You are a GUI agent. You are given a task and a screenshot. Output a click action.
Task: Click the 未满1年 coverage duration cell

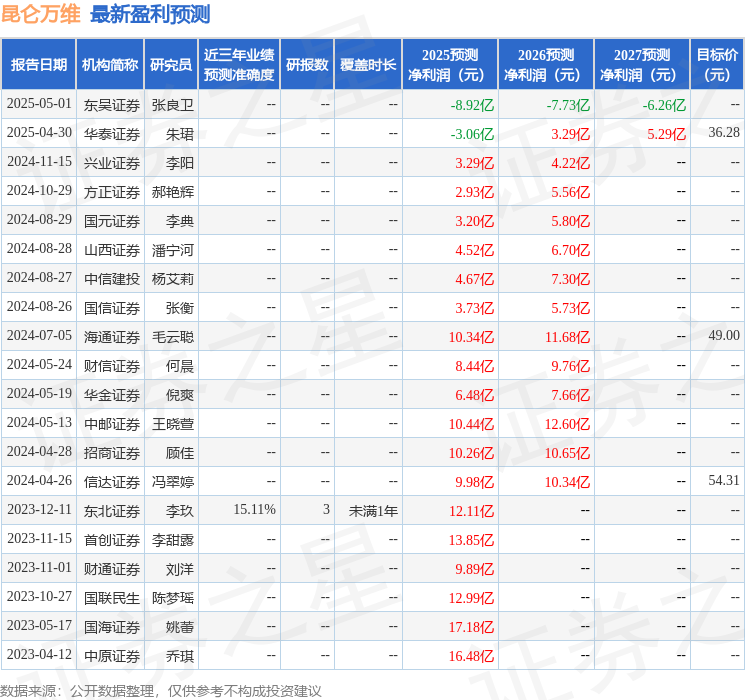click(373, 511)
